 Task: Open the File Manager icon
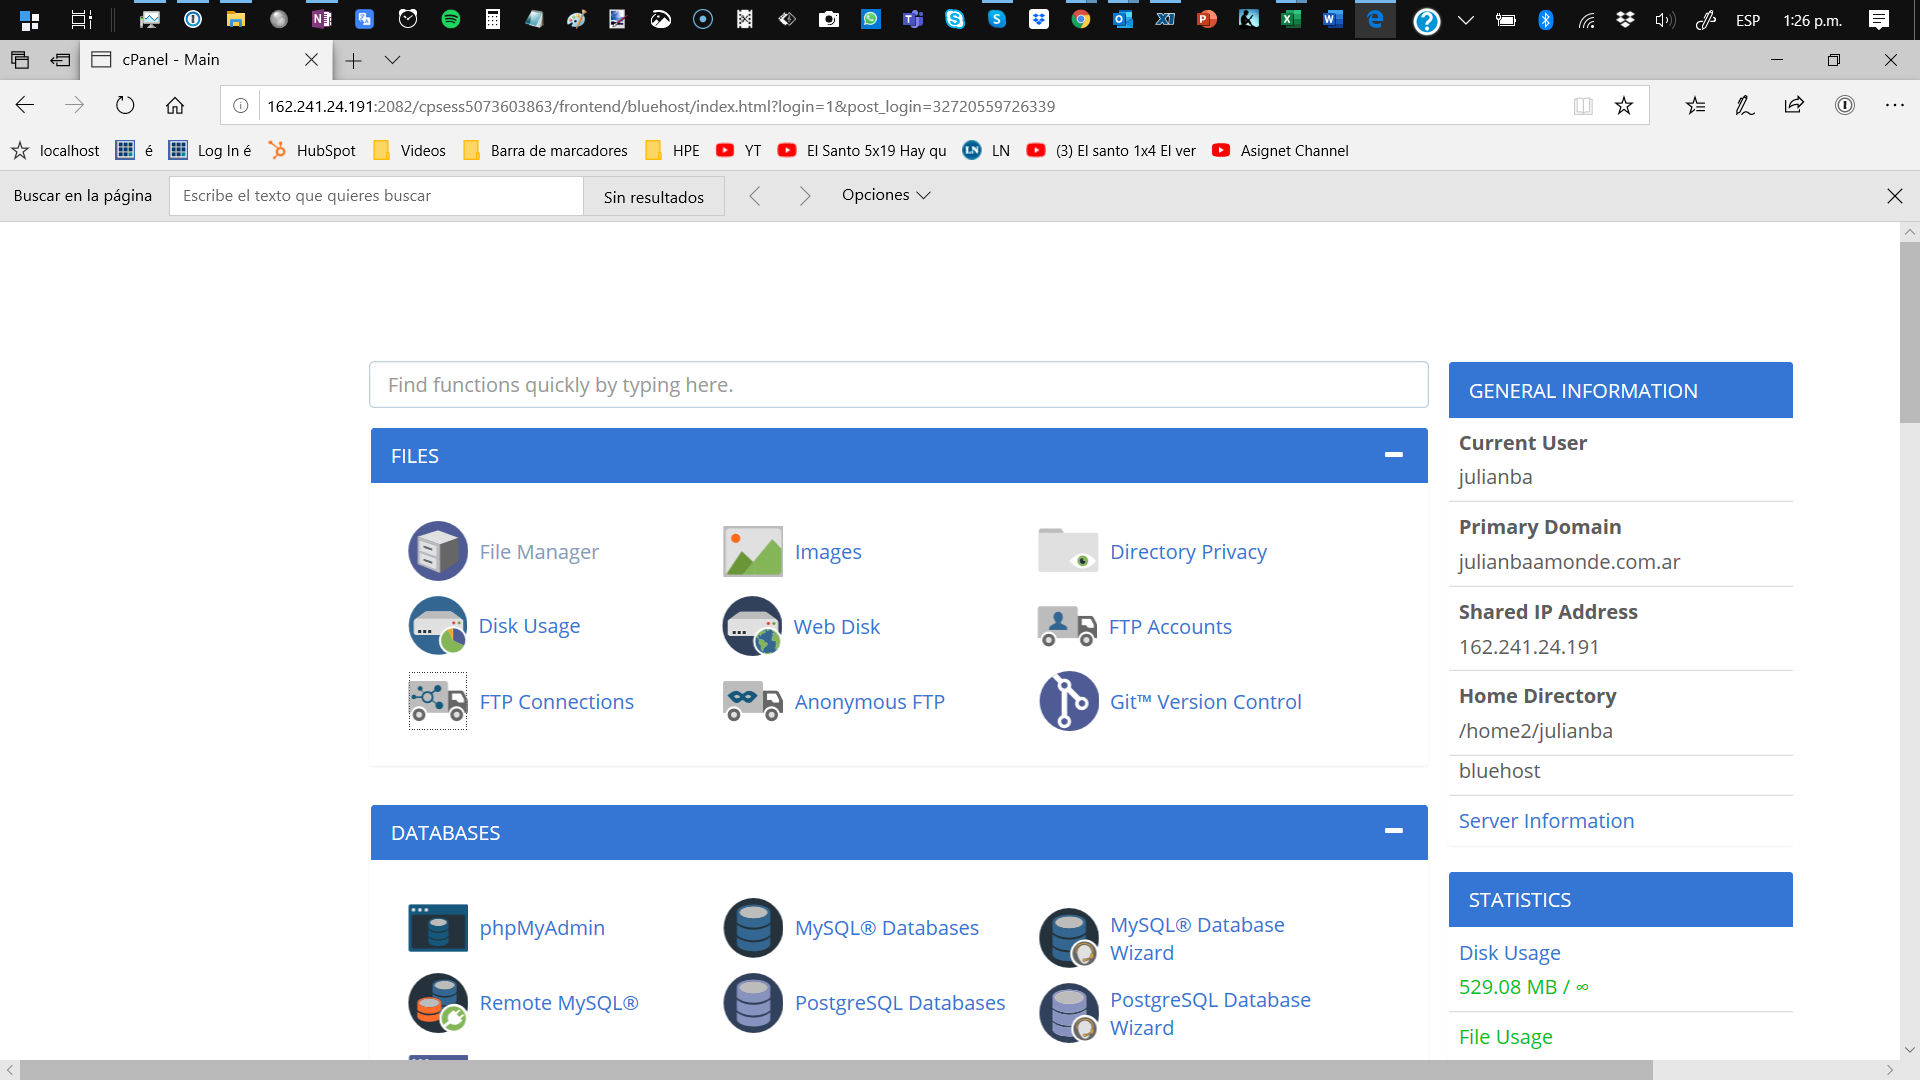(438, 551)
